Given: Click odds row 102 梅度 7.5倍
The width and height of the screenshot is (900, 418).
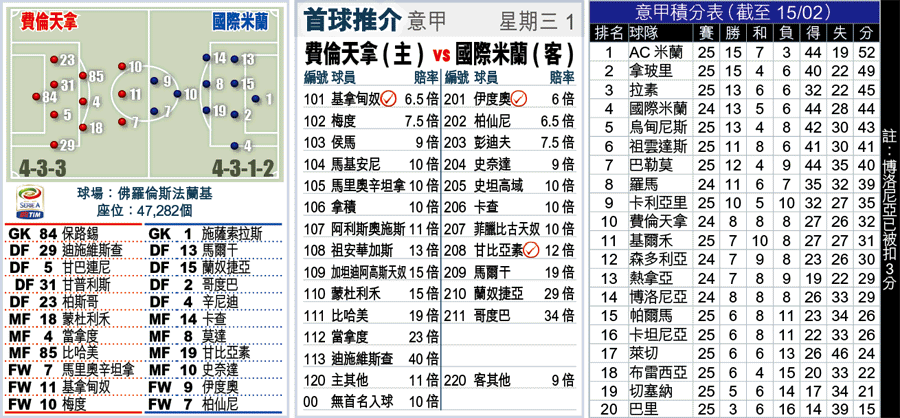Looking at the screenshot, I should tap(371, 121).
